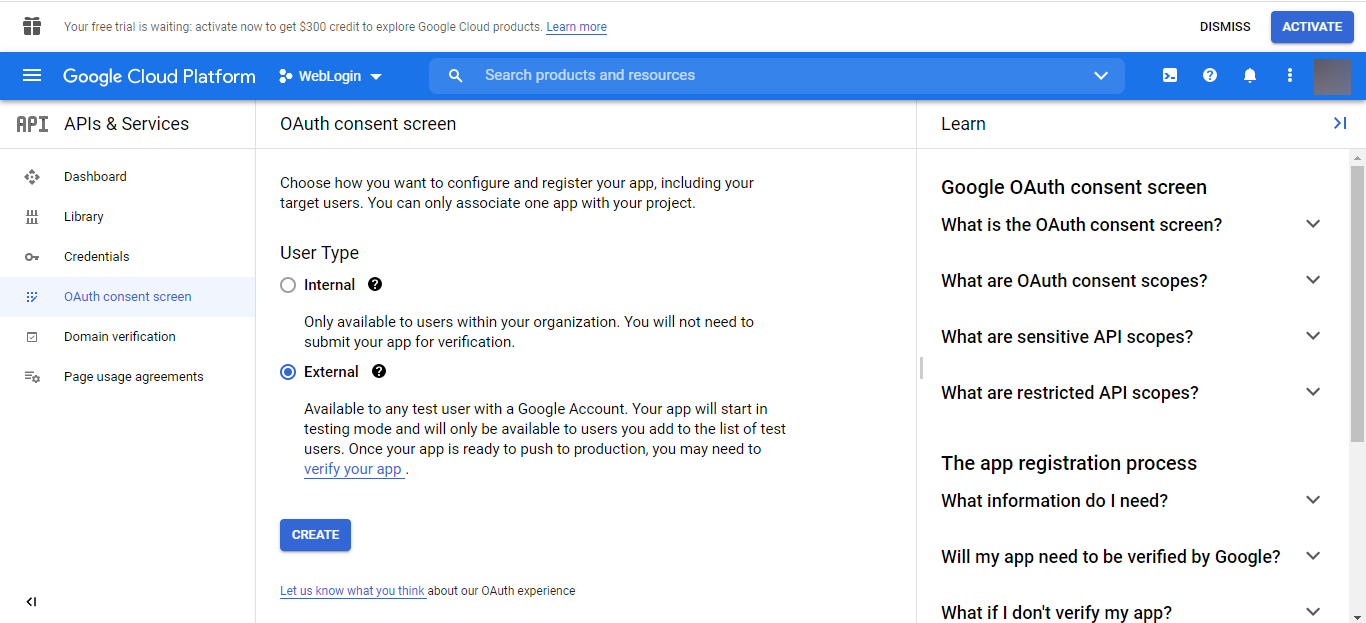This screenshot has height=623, width=1366.
Task: Click the CREATE button
Action: [315, 535]
